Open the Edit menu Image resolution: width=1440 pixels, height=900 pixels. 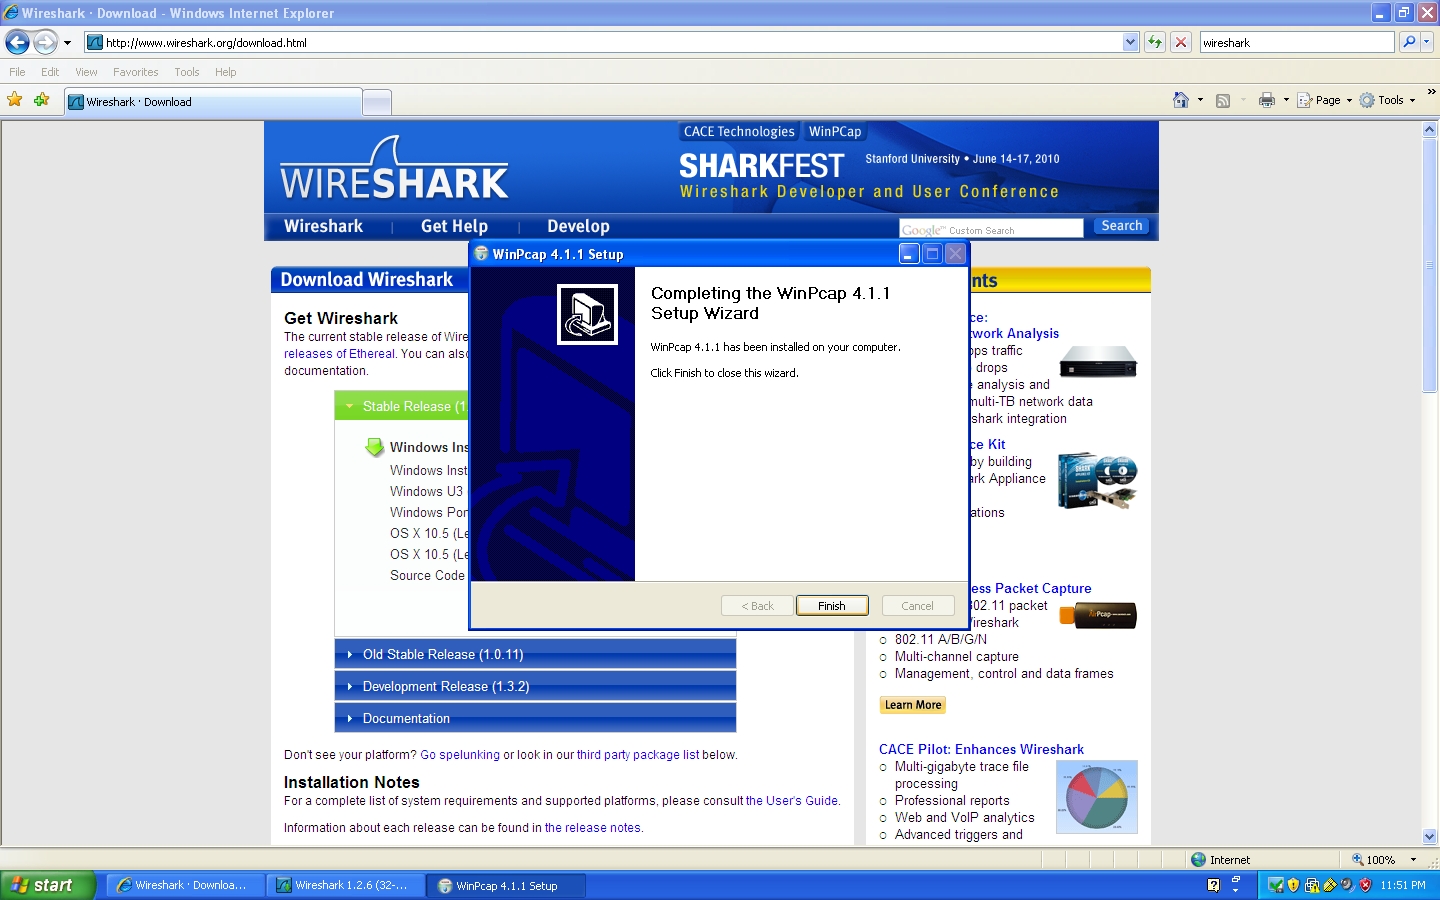coord(50,72)
